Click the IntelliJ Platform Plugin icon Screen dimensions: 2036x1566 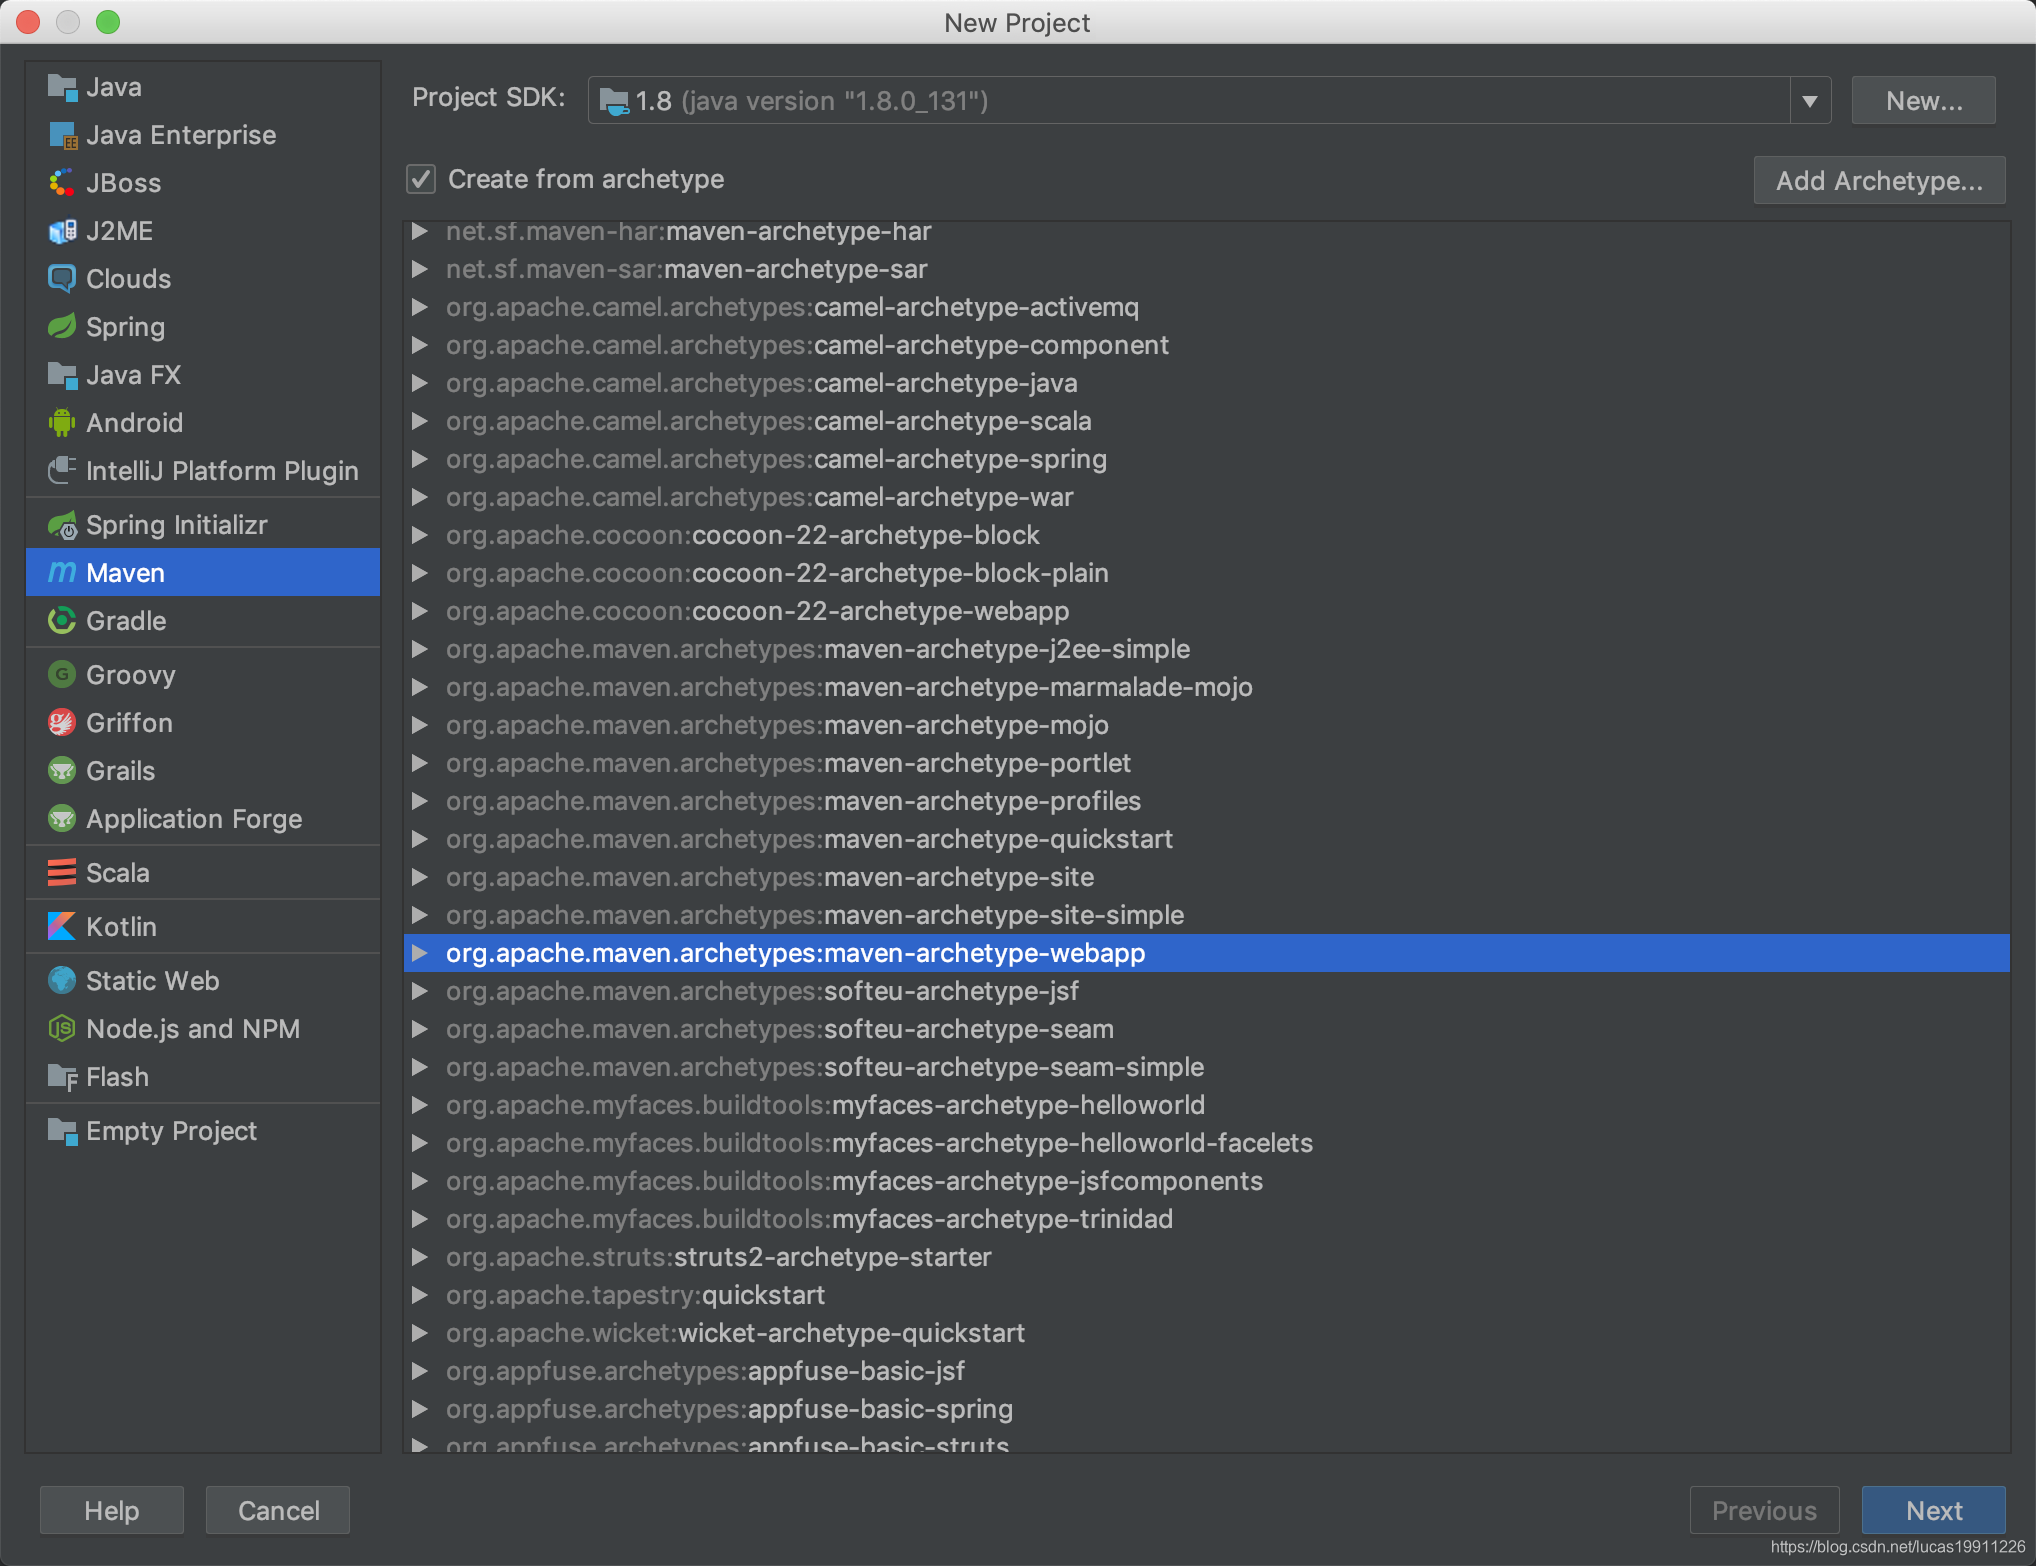coord(62,471)
